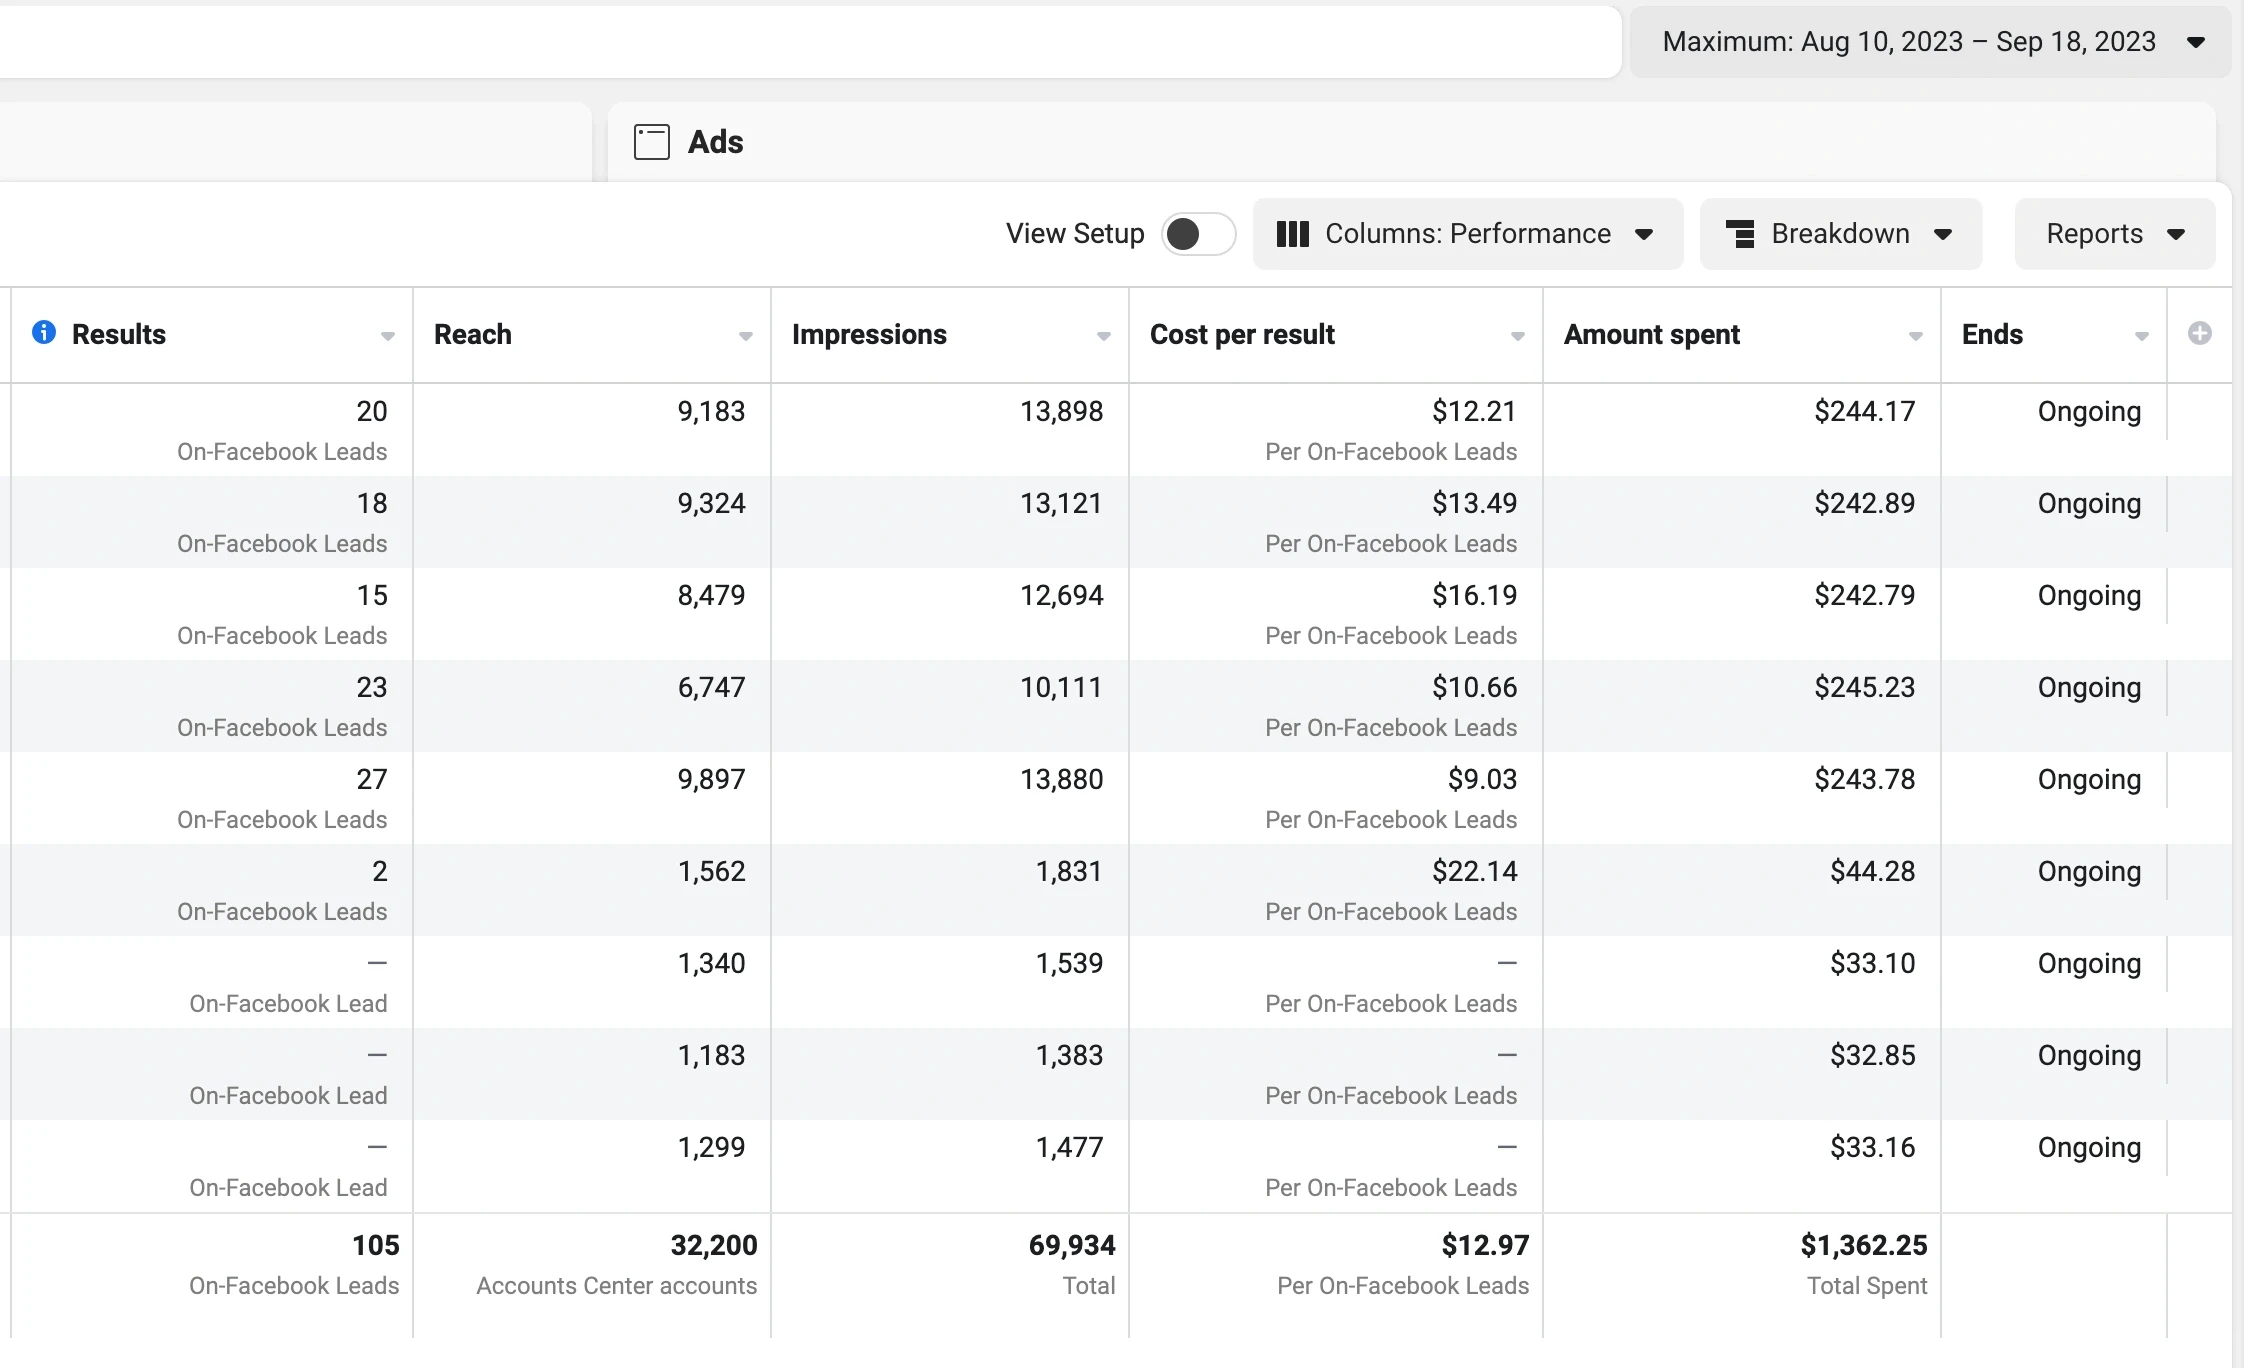Select impressions value 12,694
The width and height of the screenshot is (2244, 1368).
[1061, 595]
